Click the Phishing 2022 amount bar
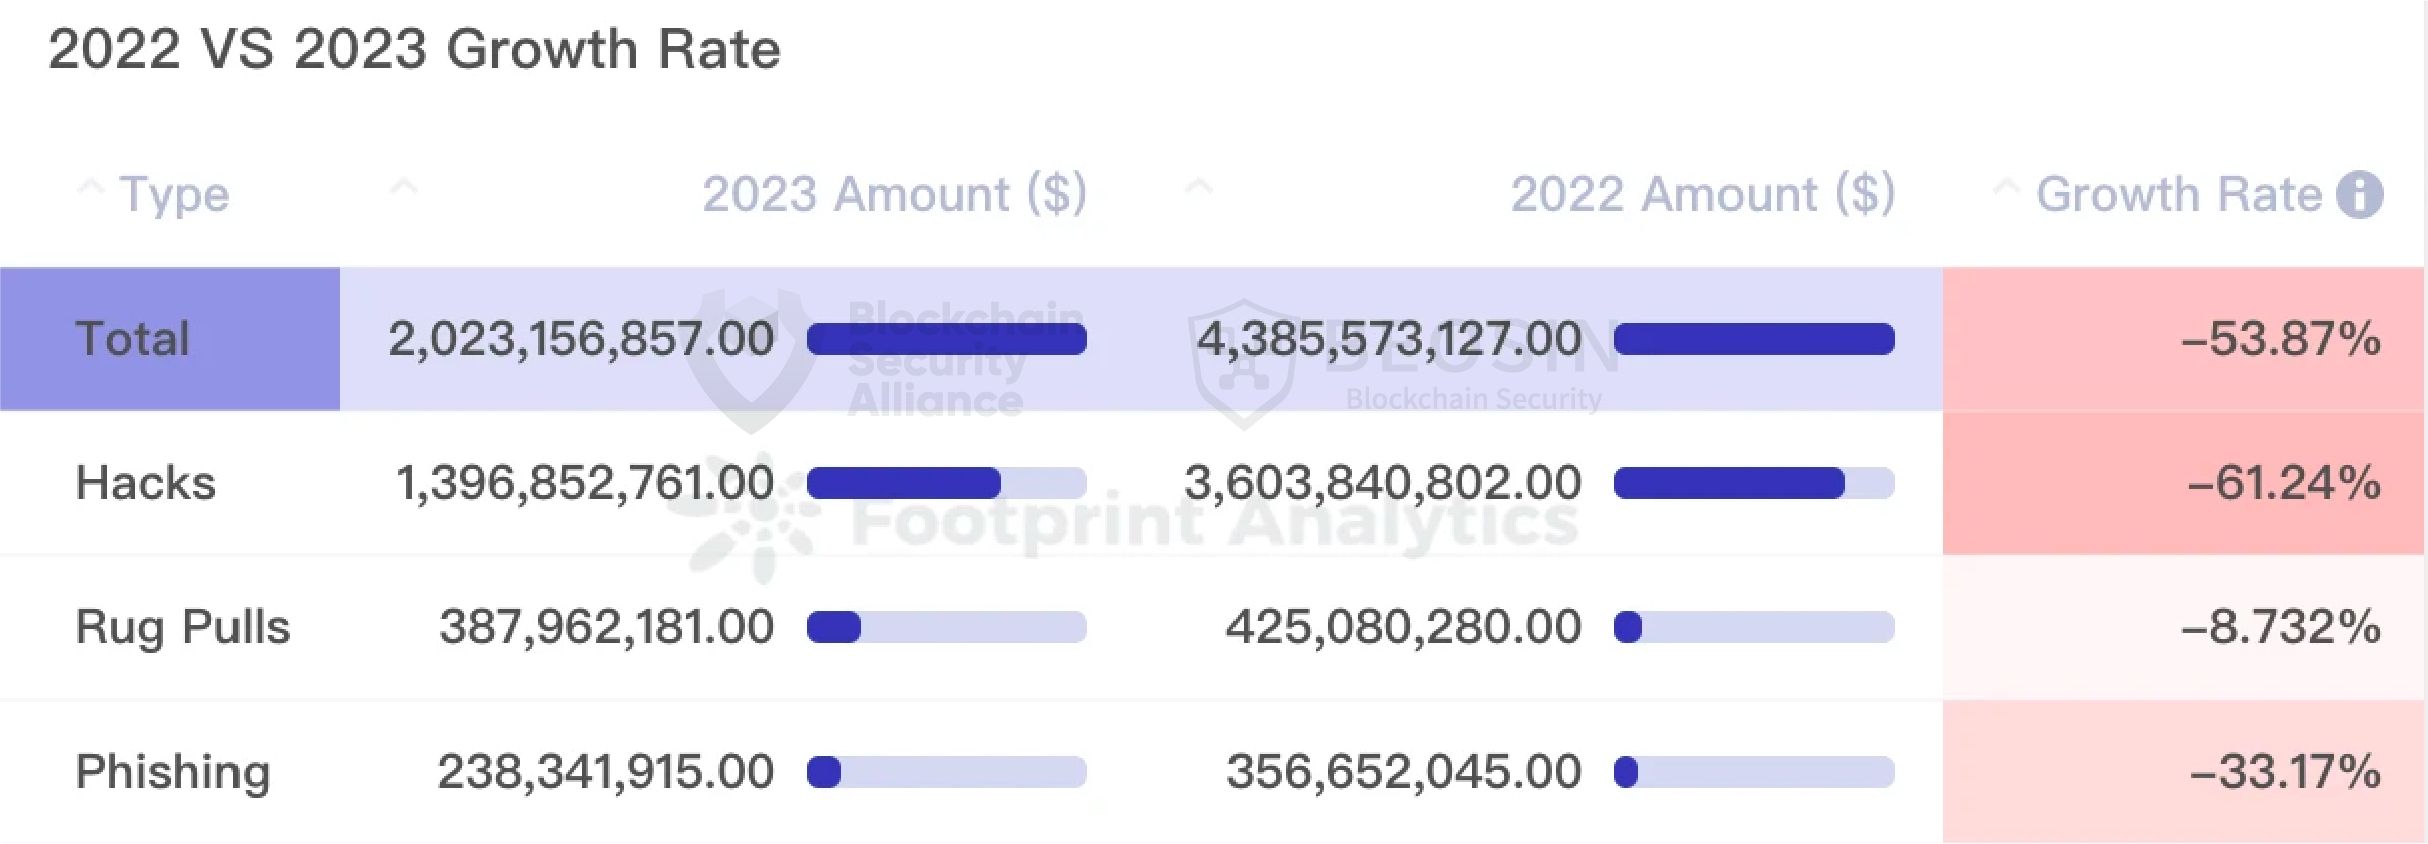2428x844 pixels. (1753, 772)
